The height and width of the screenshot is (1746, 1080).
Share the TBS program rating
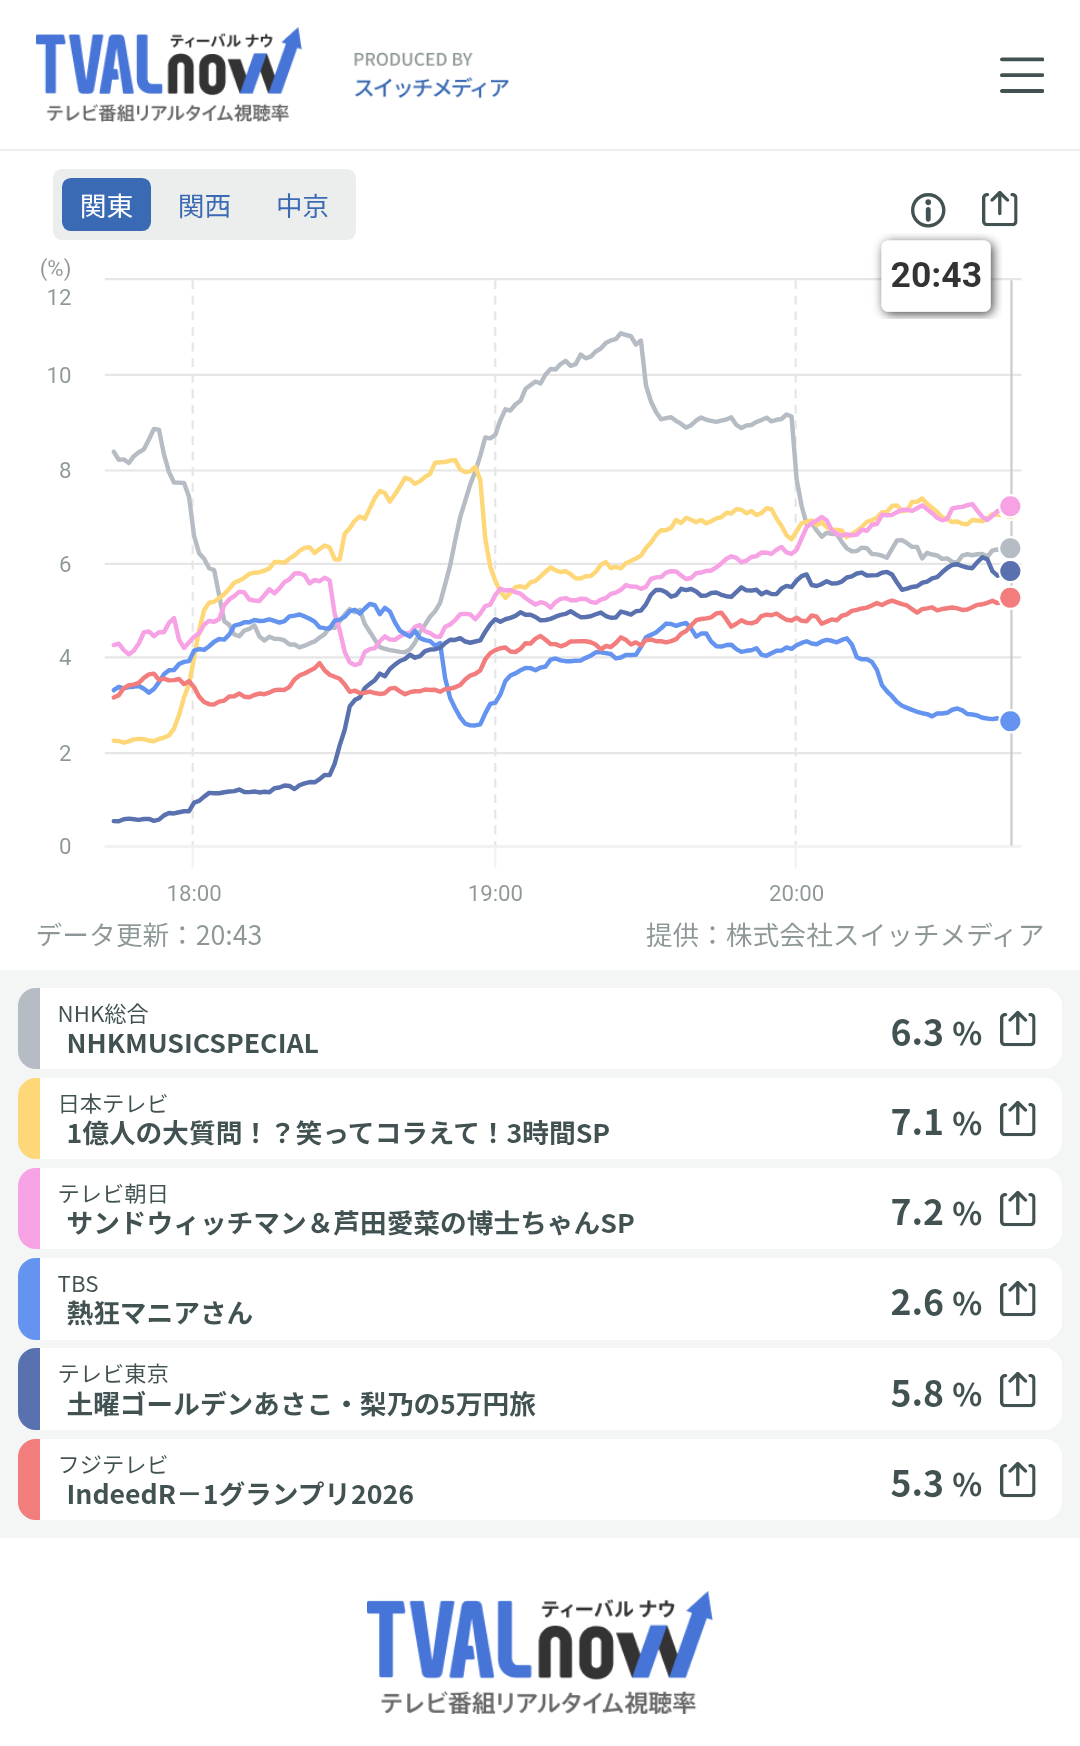pos(1018,1298)
